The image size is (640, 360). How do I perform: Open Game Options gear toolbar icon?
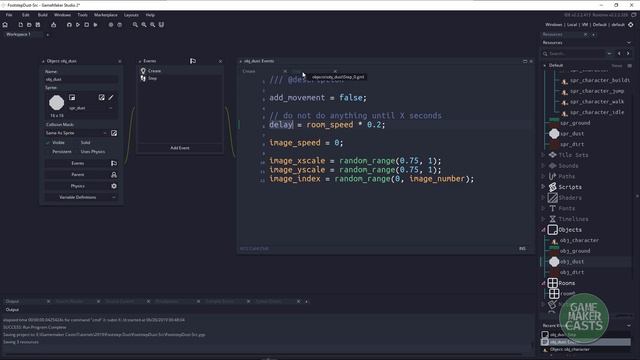111,25
